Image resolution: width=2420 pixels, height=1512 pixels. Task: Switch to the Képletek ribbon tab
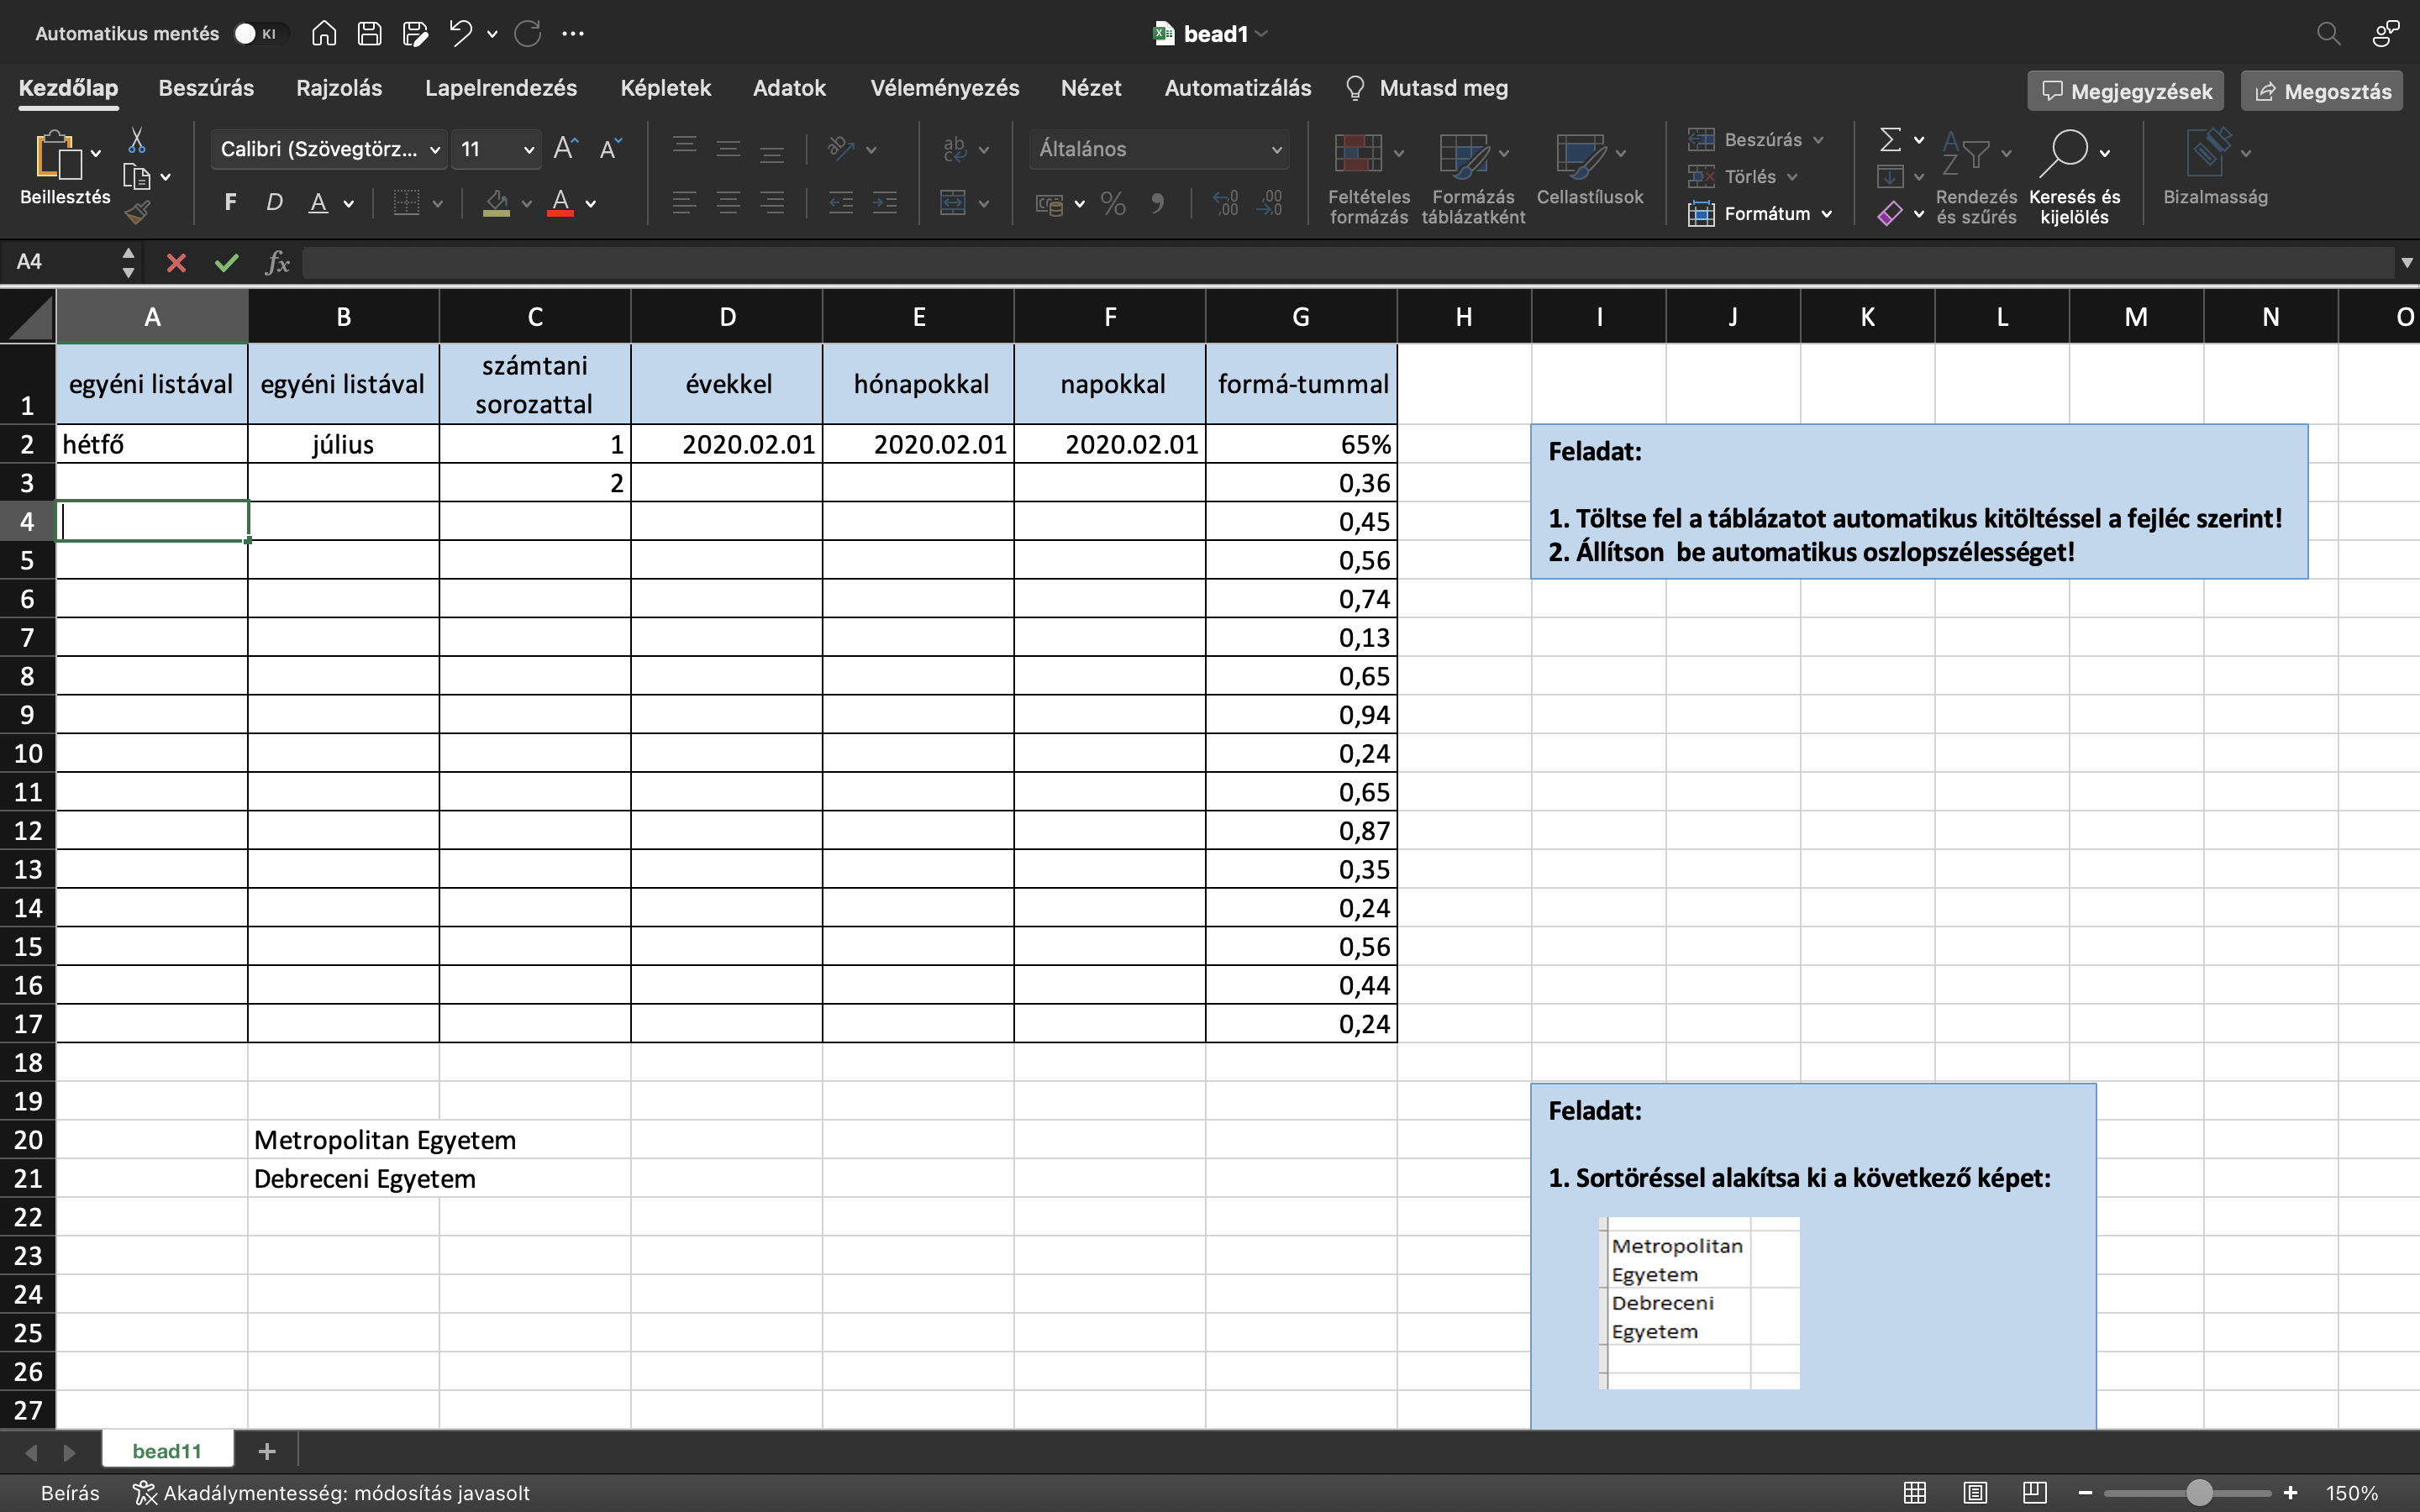665,88
